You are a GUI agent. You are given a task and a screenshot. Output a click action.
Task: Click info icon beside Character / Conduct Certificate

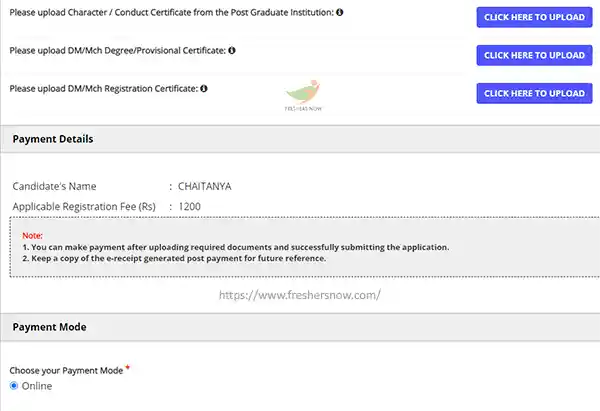pos(339,12)
